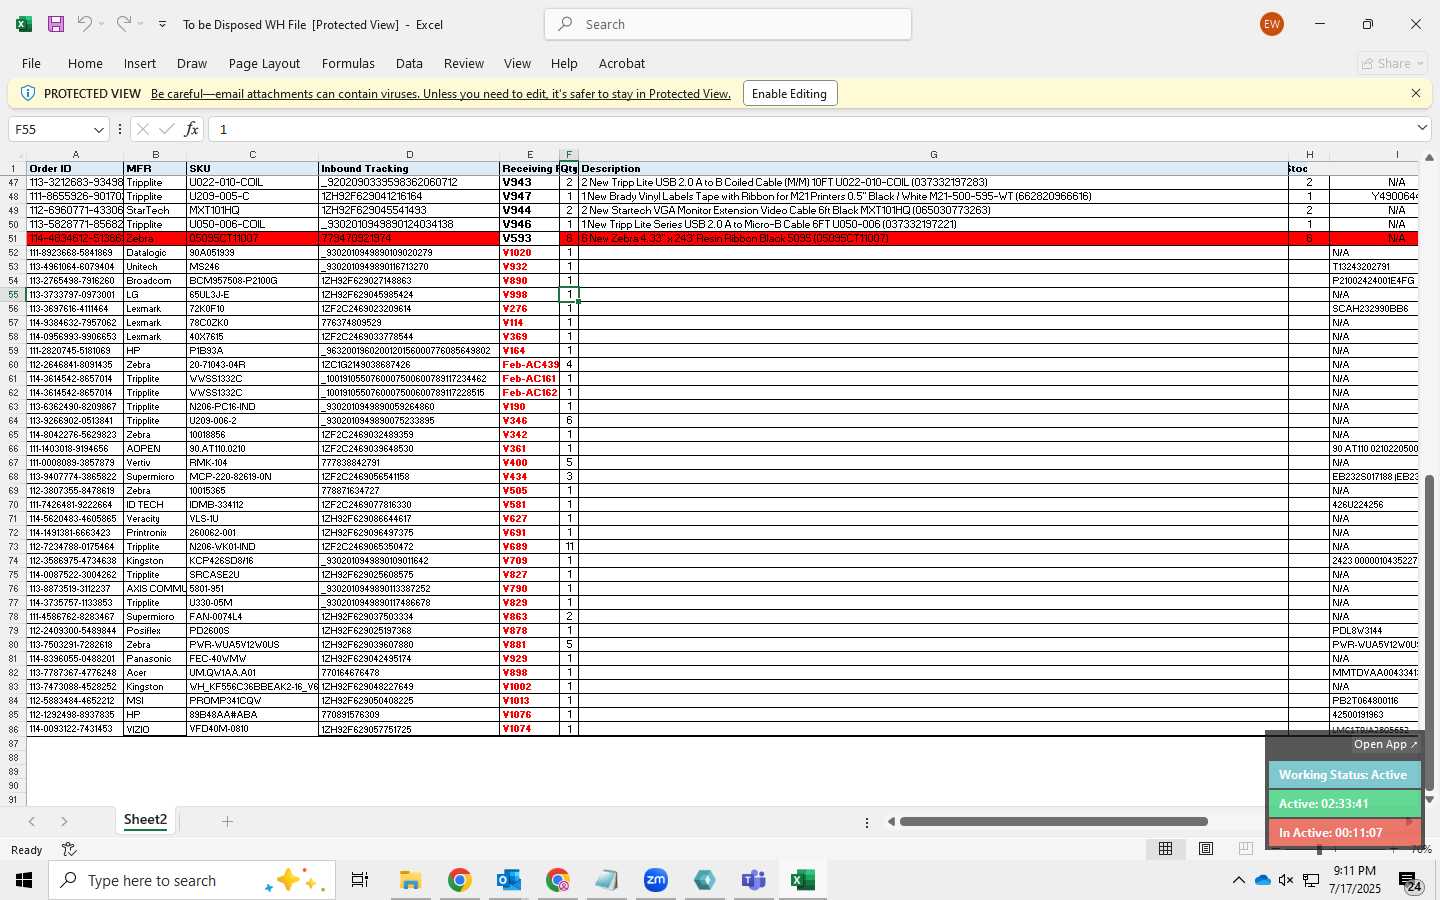The width and height of the screenshot is (1440, 900).
Task: Click the Protected View info icon
Action: (x=27, y=93)
